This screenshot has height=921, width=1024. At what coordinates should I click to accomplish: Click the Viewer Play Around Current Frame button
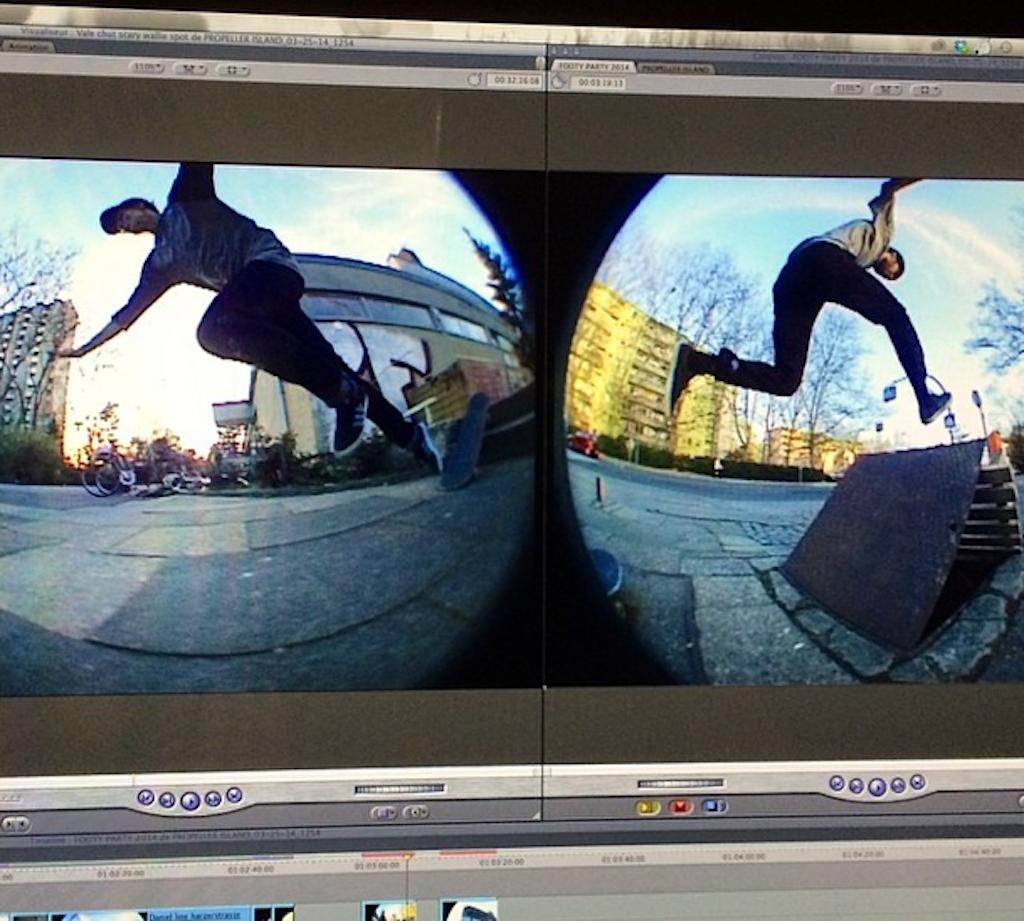(212, 798)
